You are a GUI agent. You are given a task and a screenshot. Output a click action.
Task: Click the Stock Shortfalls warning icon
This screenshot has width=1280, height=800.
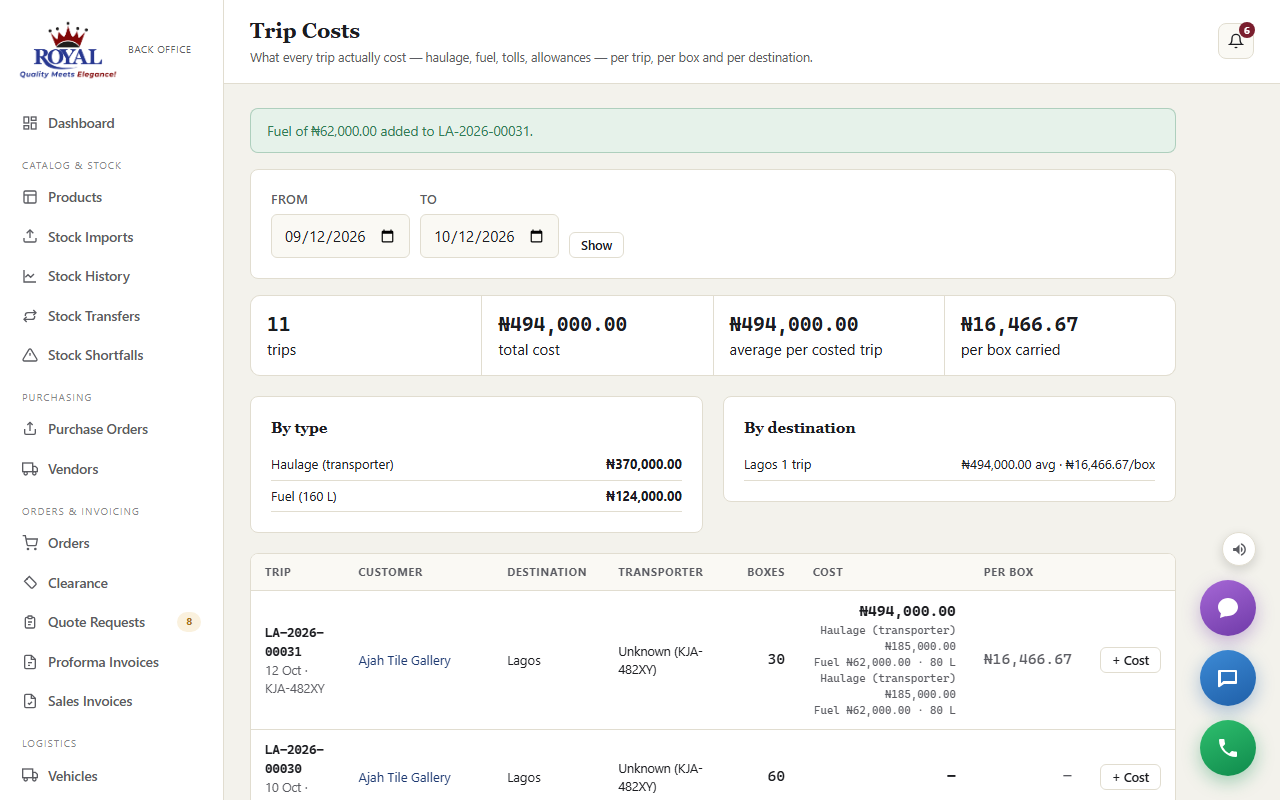coord(30,355)
